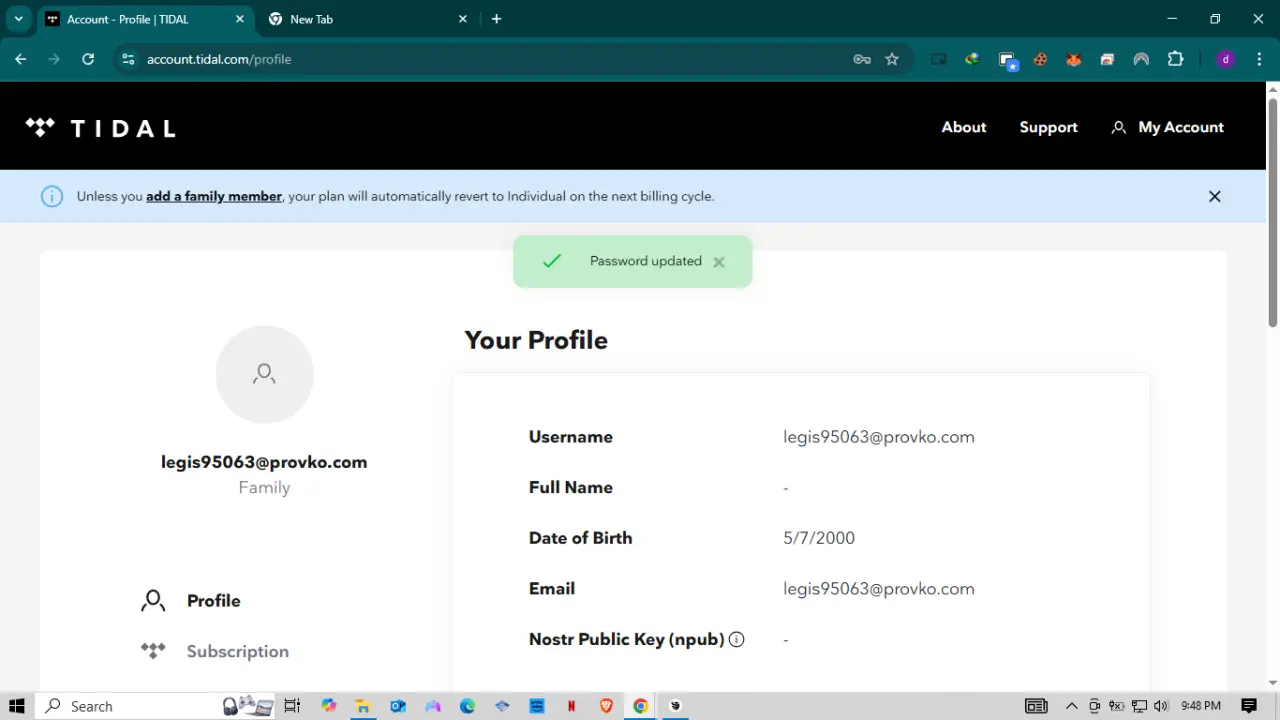This screenshot has width=1280, height=720.
Task: Open the Chrome profile avatar menu
Action: [1225, 59]
